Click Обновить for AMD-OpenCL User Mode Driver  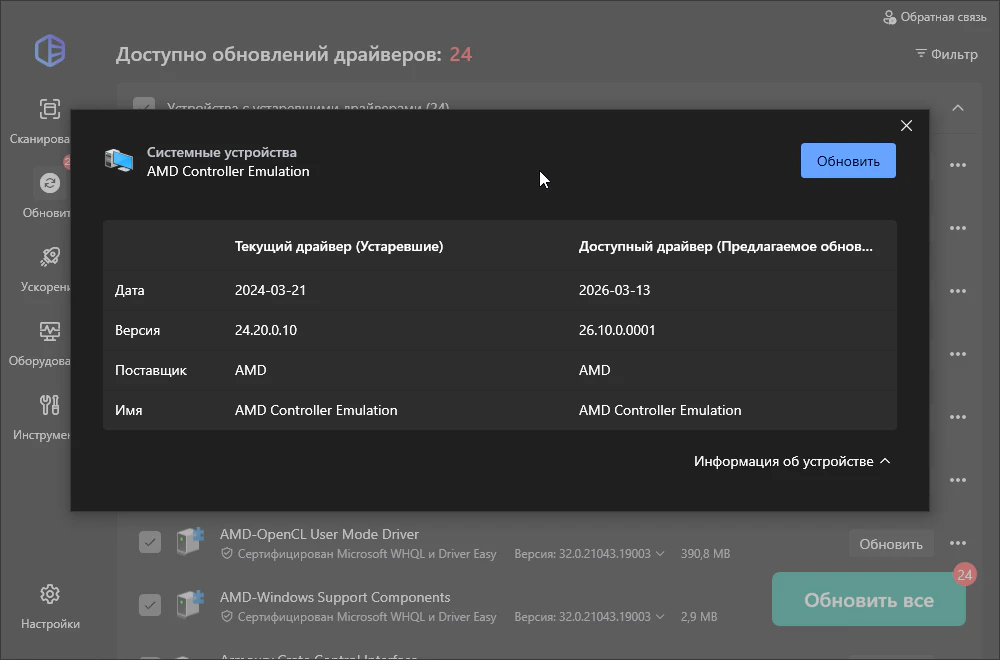[x=891, y=544]
